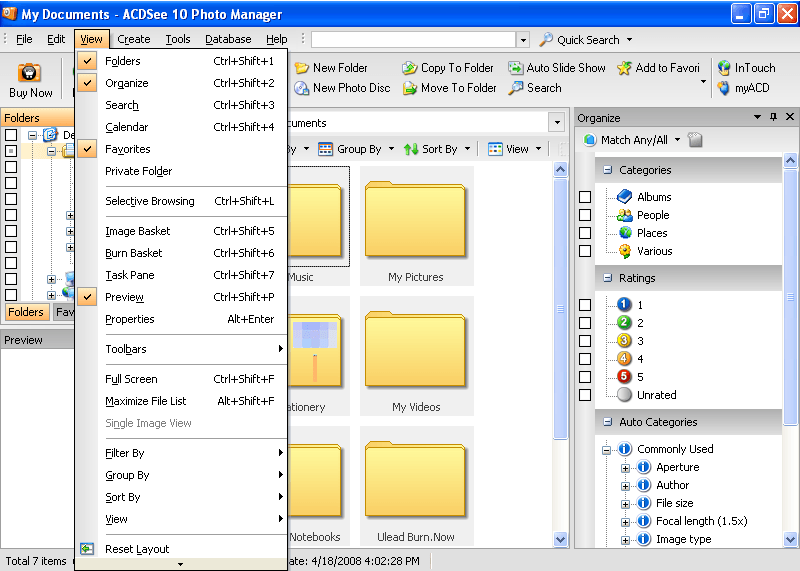Image resolution: width=800 pixels, height=571 pixels.
Task: Select Image Basket in the View menu
Action: (181, 231)
